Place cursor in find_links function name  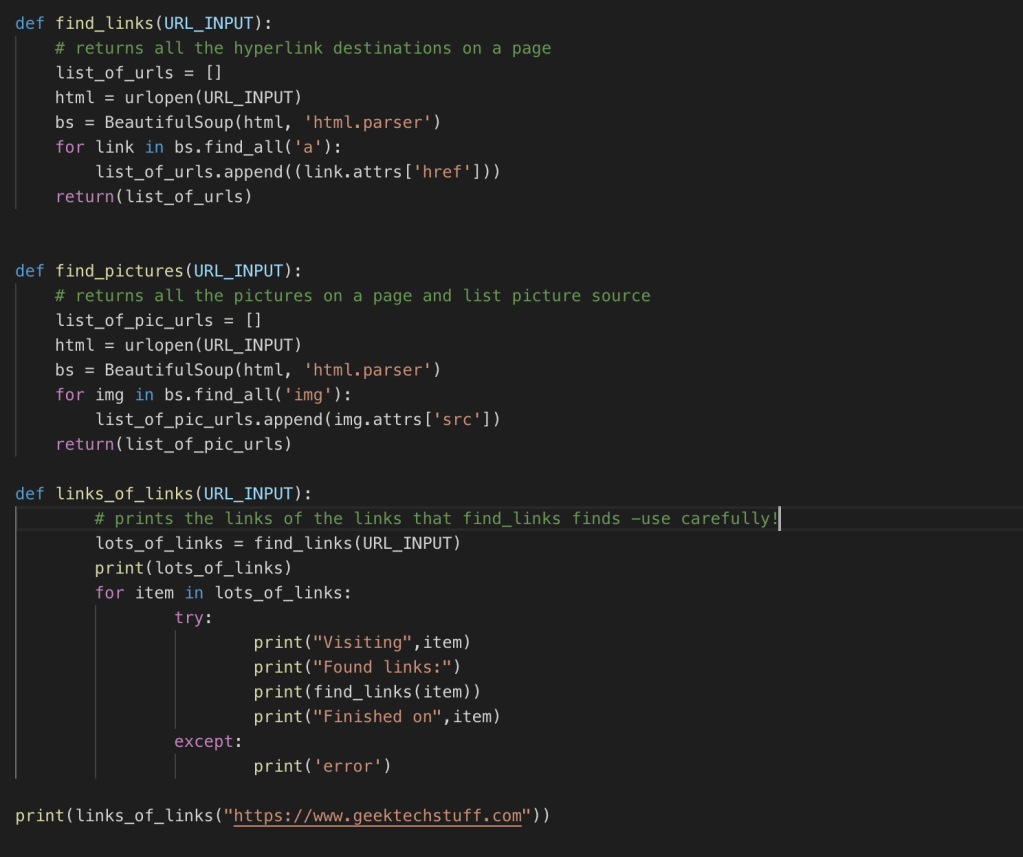103,22
